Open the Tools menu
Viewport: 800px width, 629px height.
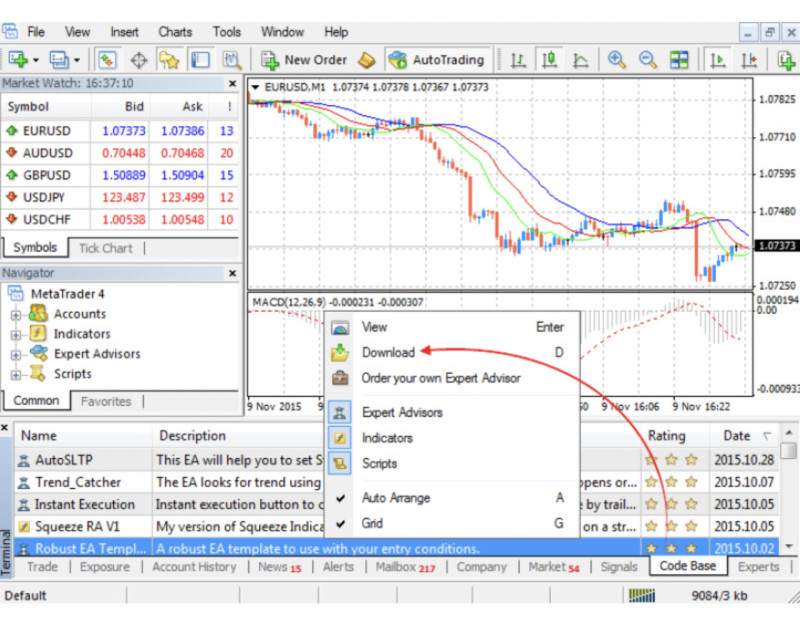click(x=227, y=32)
